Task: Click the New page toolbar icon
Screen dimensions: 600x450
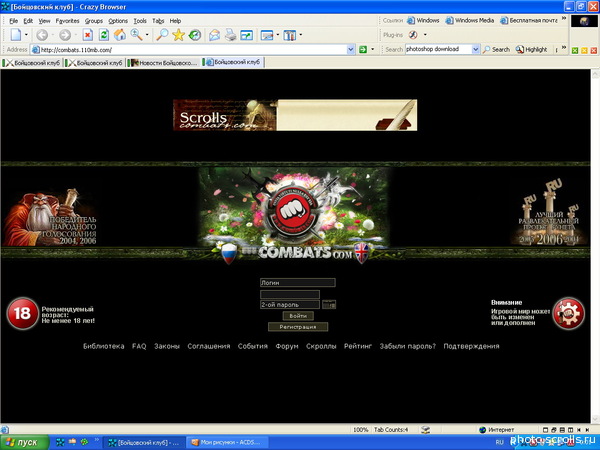Action: point(16,35)
